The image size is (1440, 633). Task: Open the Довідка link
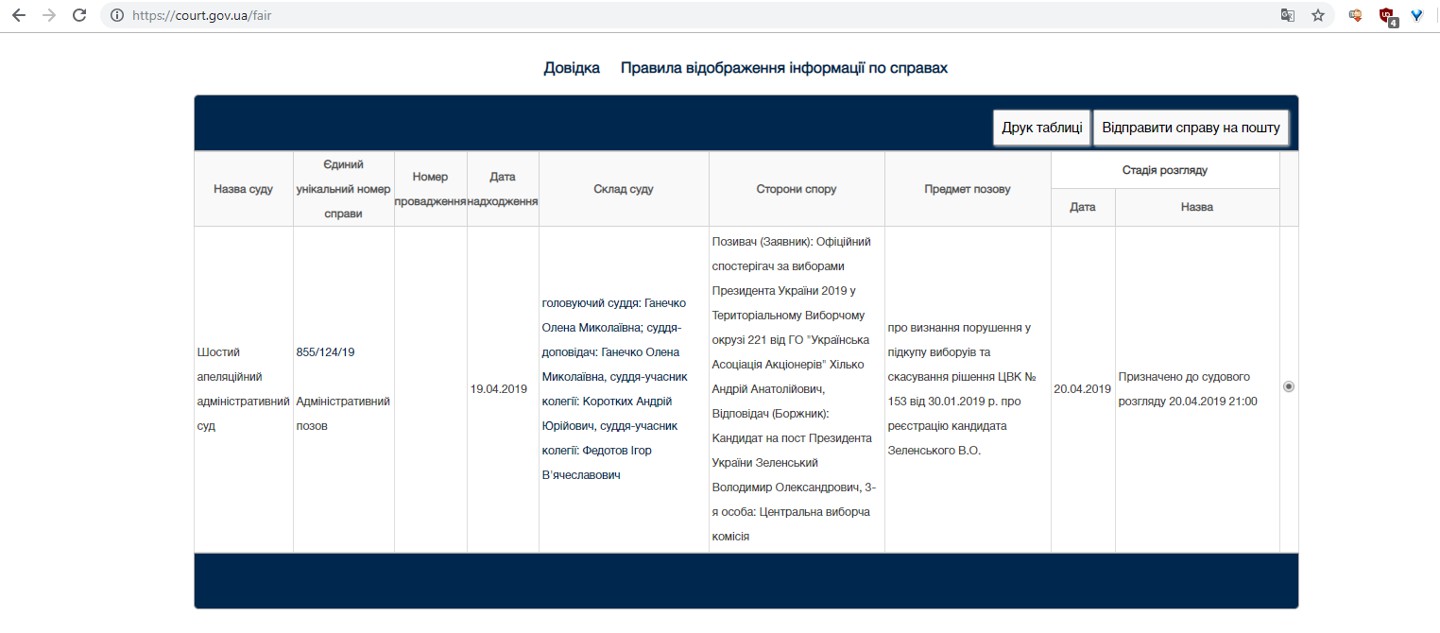pyautogui.click(x=572, y=68)
